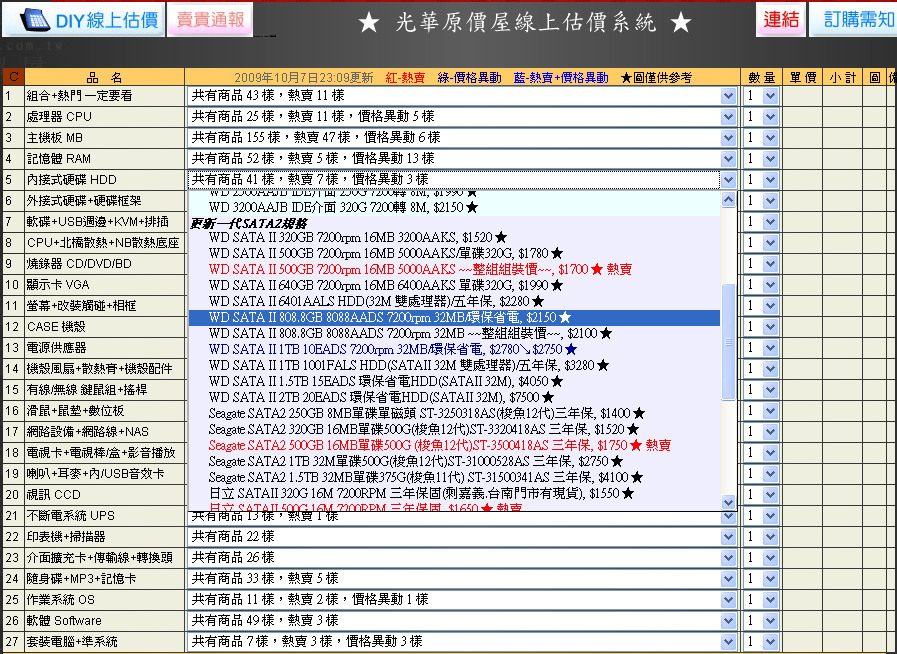Image resolution: width=897 pixels, height=654 pixels.
Task: Expand the 記憶體 RAM product dropdown
Action: point(728,158)
